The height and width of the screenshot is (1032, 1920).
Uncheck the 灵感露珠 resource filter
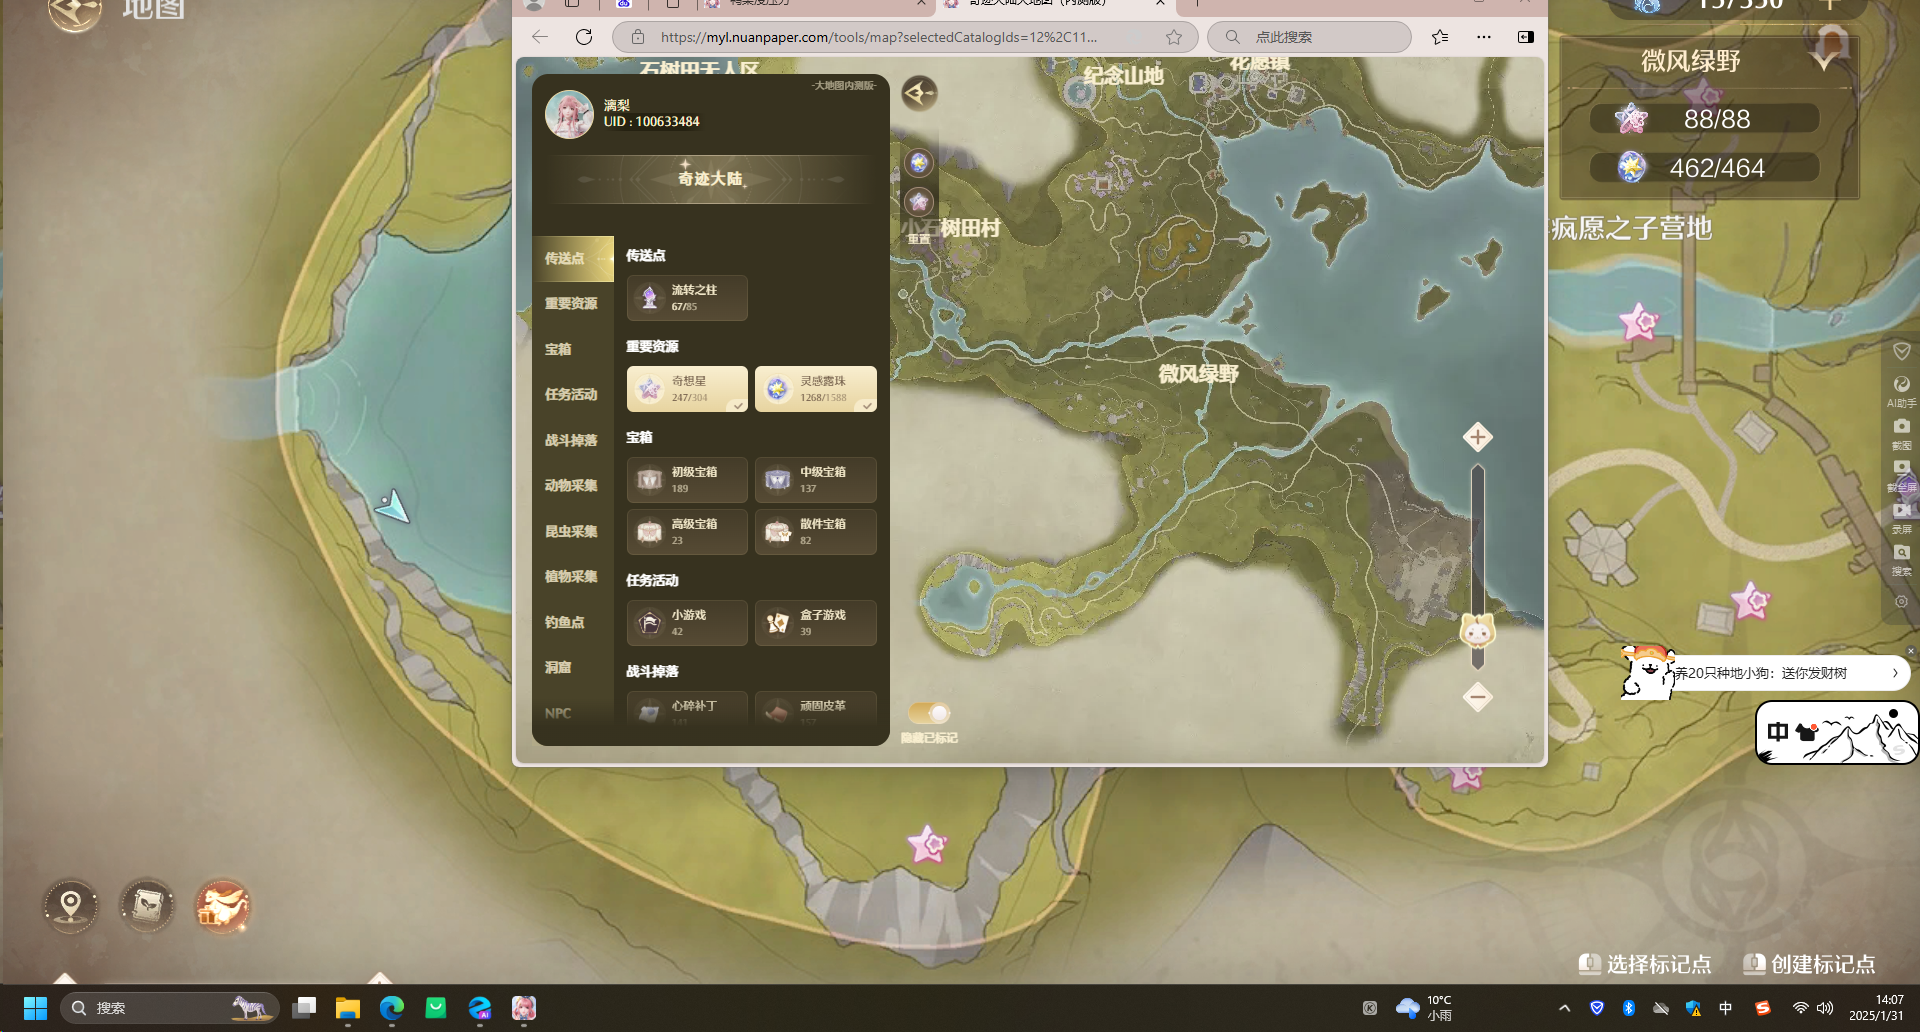click(x=815, y=389)
